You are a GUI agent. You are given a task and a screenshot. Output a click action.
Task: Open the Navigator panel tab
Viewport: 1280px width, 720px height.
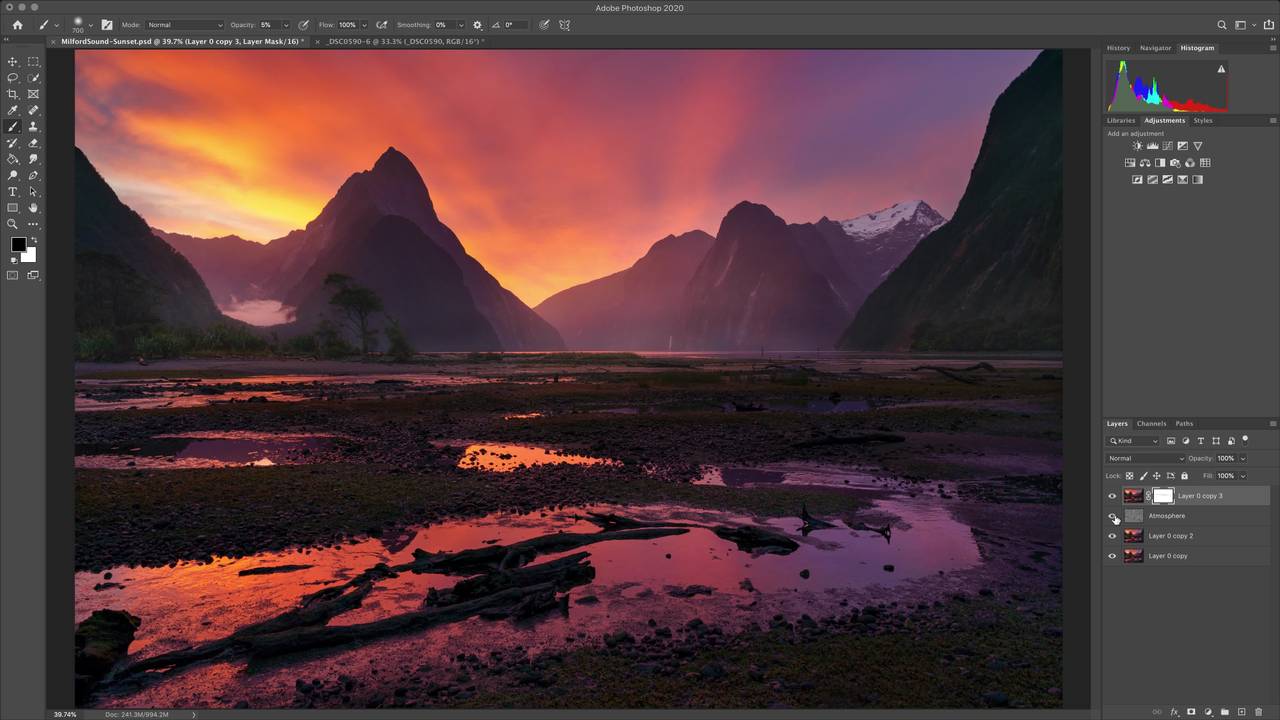pos(1155,48)
